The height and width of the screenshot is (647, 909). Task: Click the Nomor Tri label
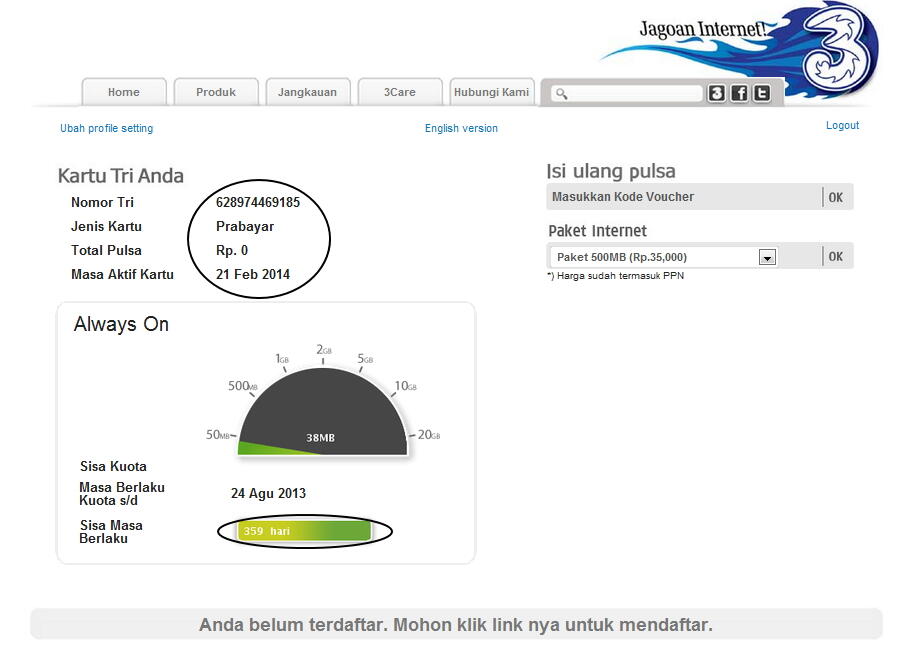(x=102, y=202)
